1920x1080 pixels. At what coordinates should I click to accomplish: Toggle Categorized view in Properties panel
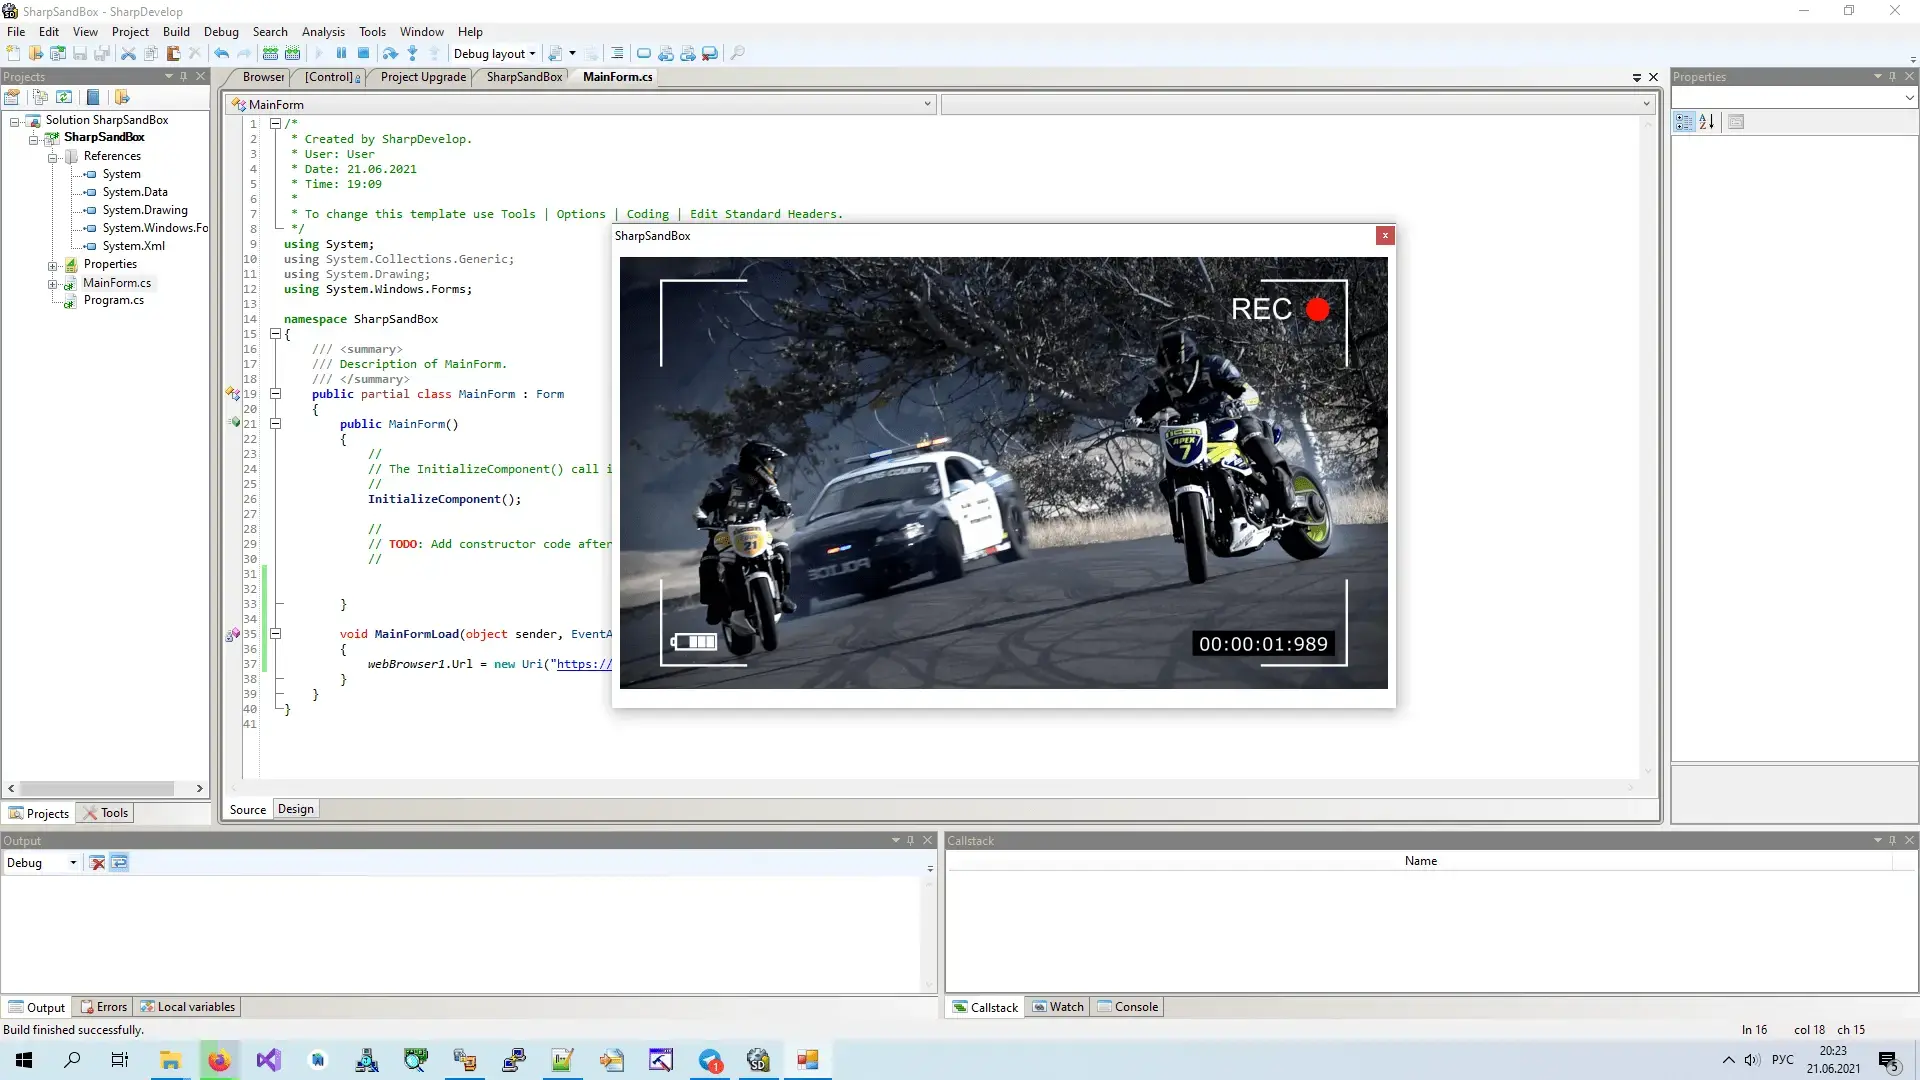(x=1684, y=122)
